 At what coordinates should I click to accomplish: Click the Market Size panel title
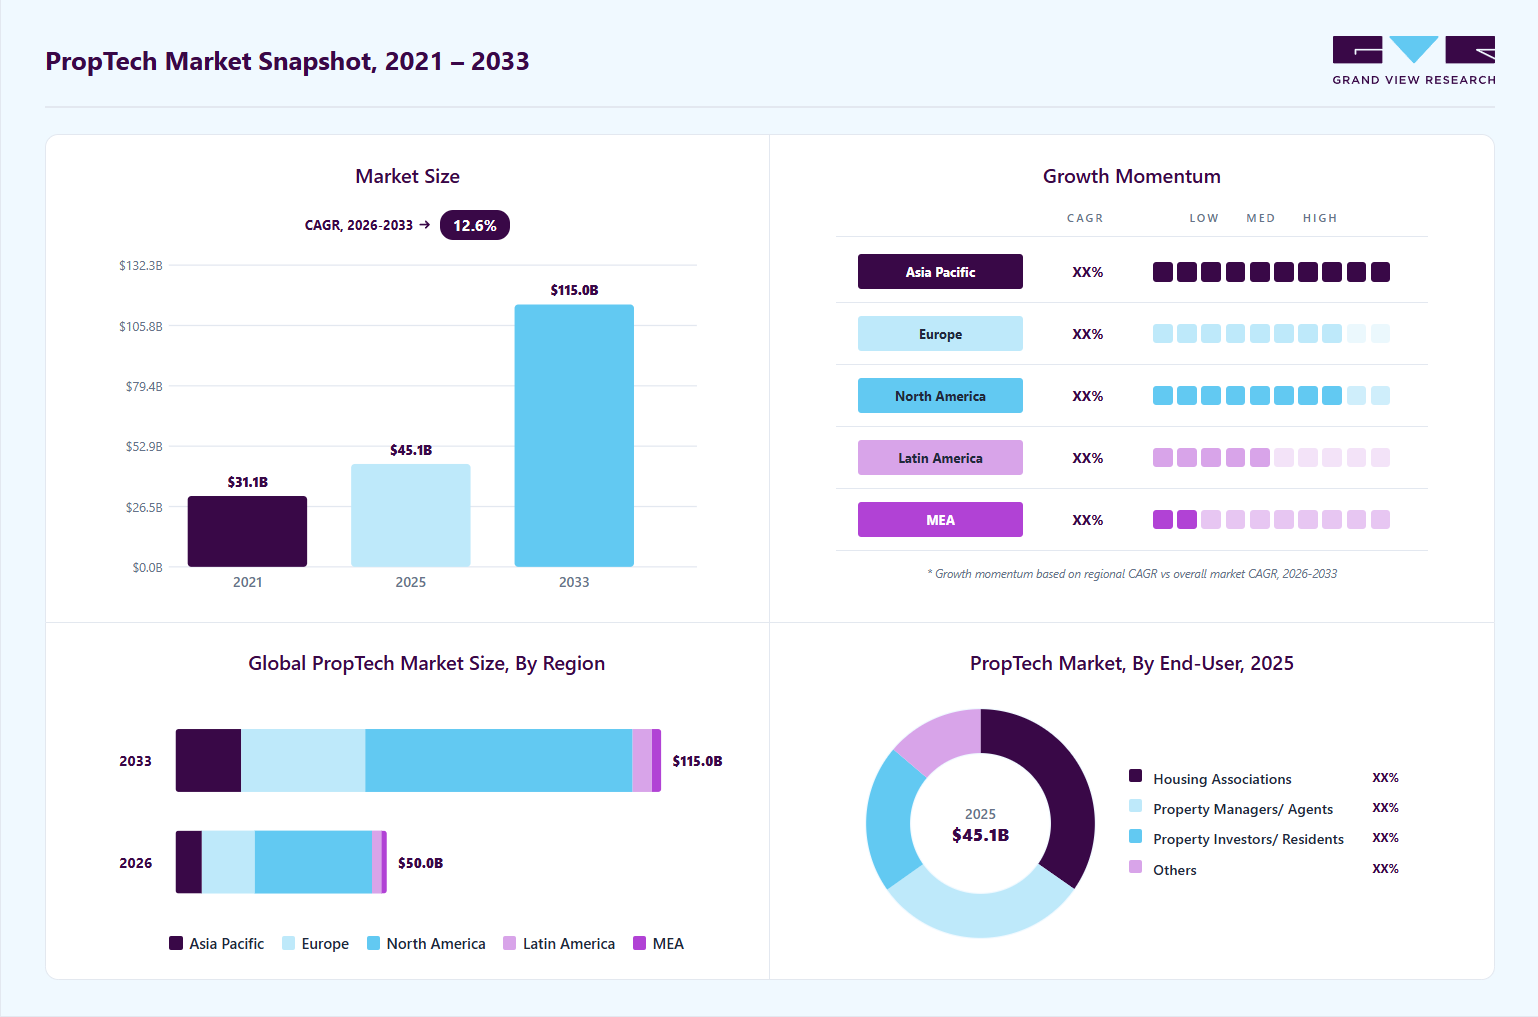tap(407, 176)
